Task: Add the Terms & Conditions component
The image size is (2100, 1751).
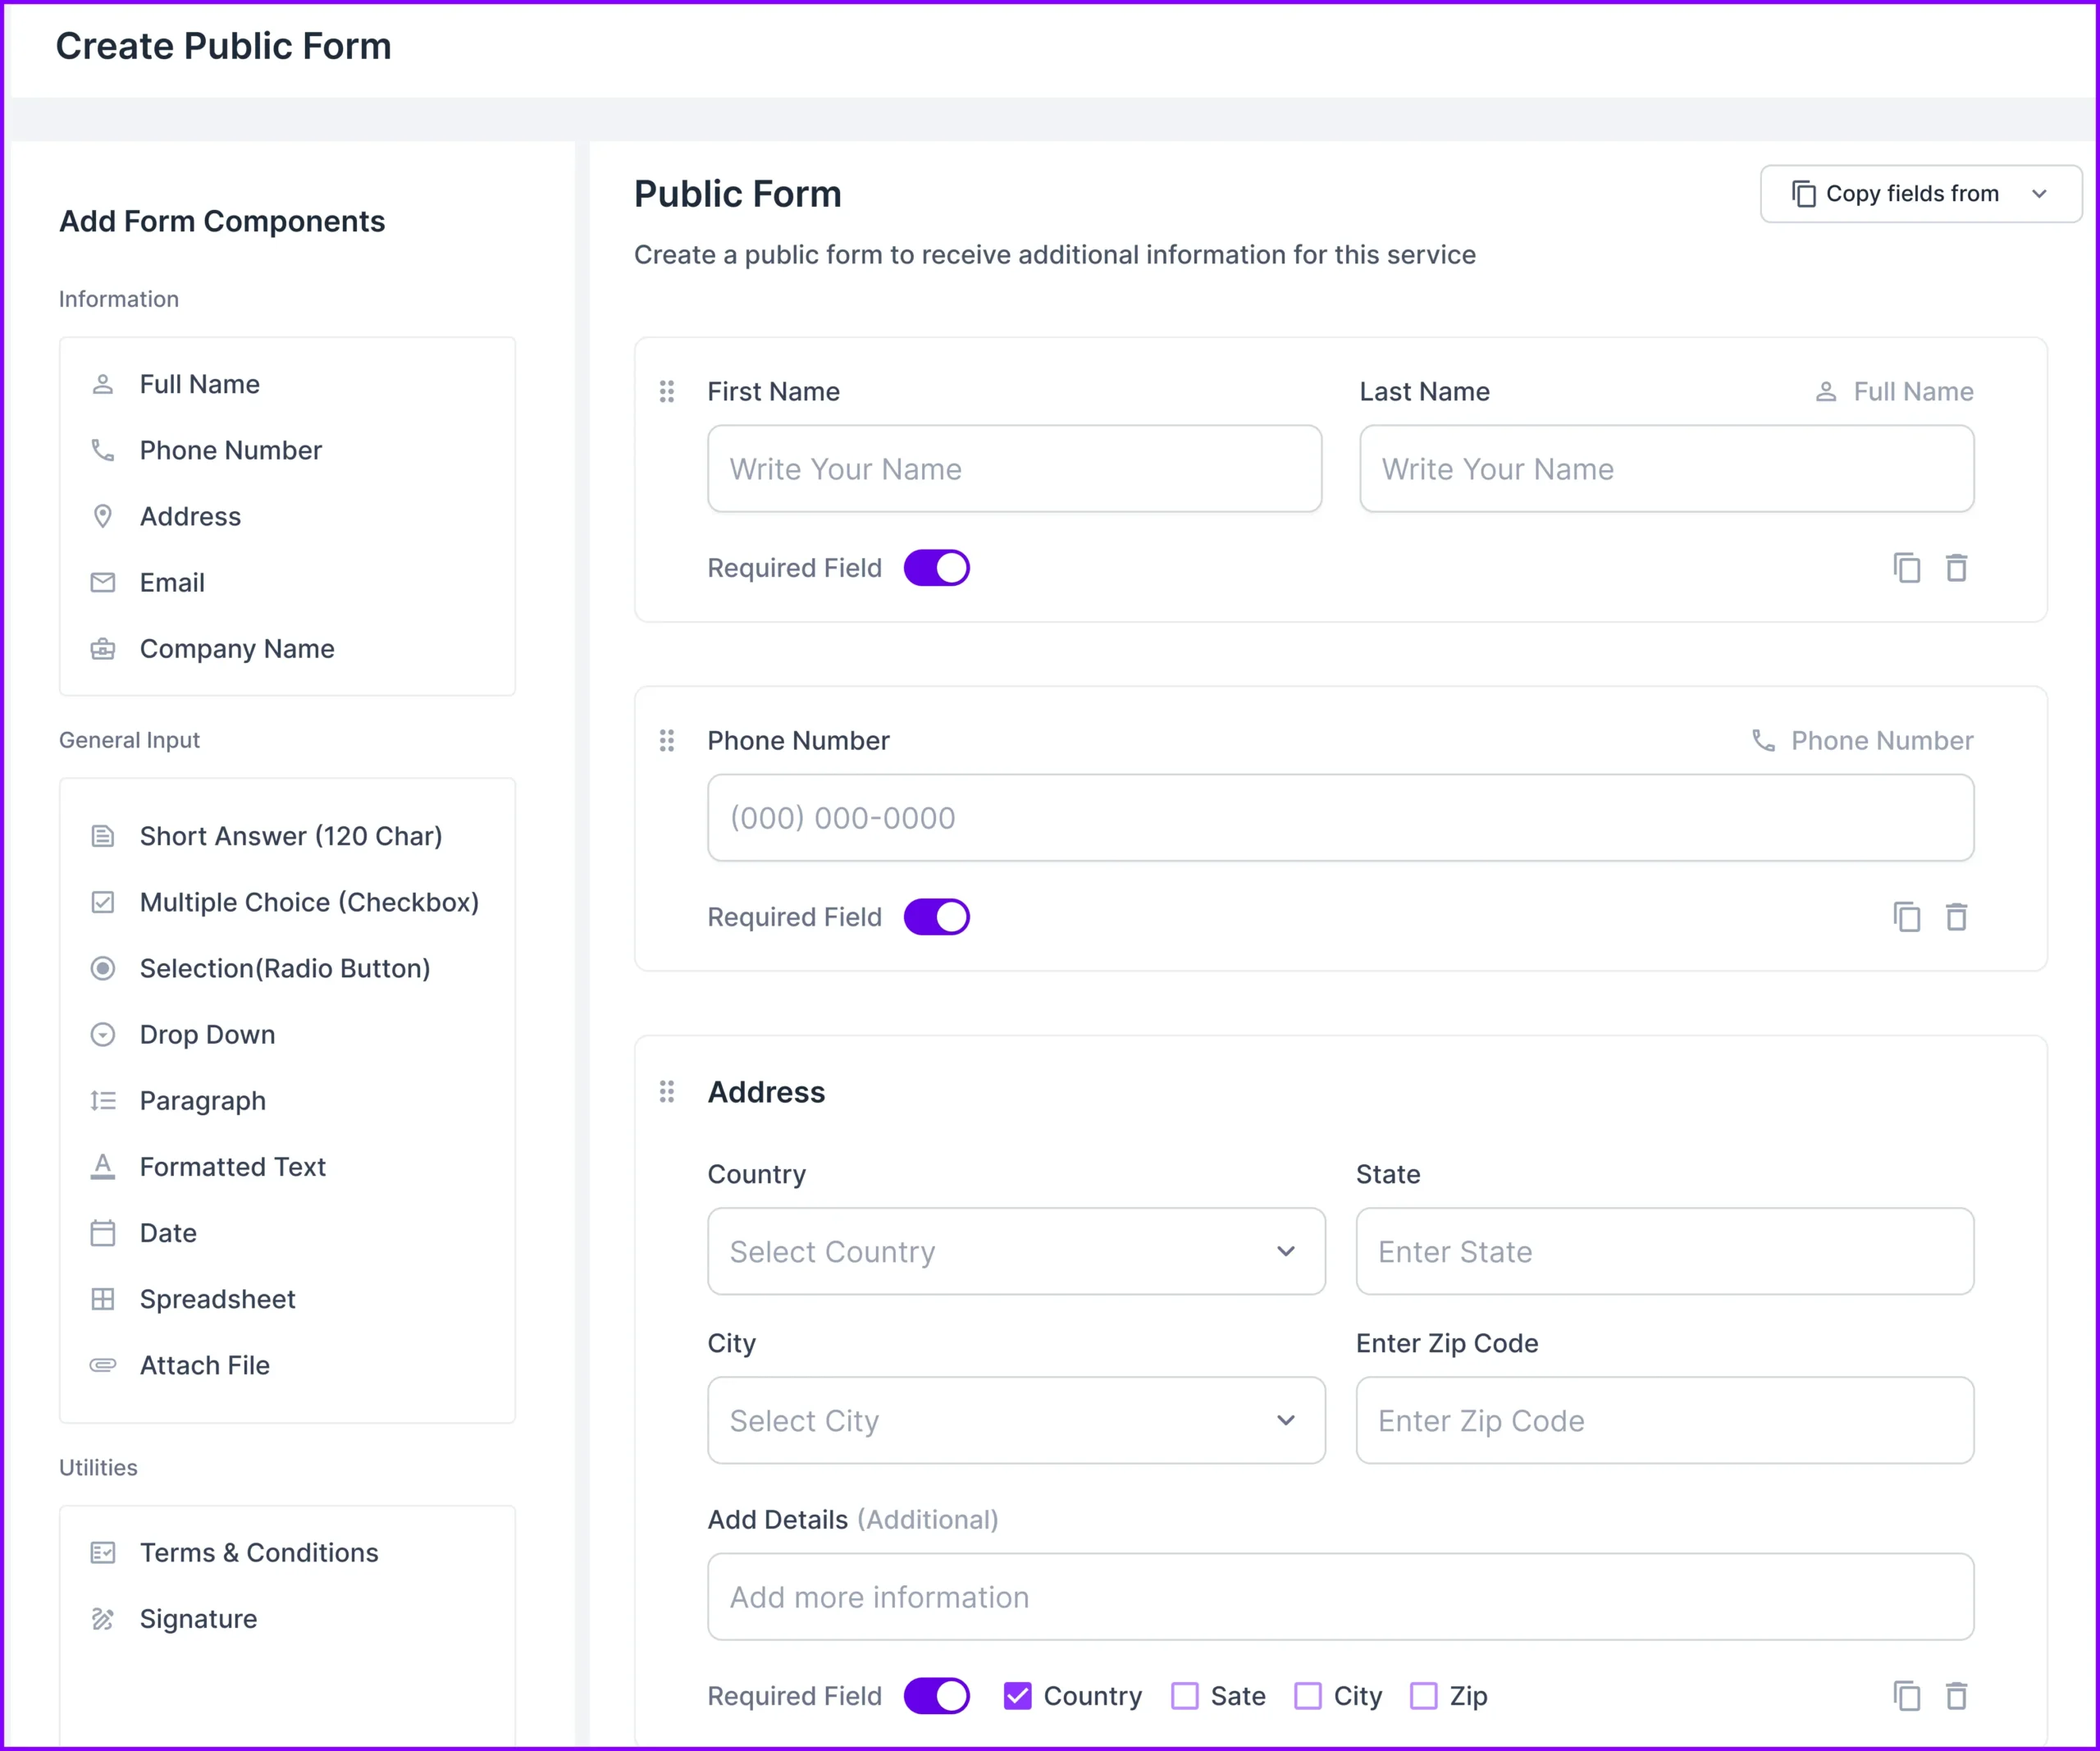Action: [258, 1552]
